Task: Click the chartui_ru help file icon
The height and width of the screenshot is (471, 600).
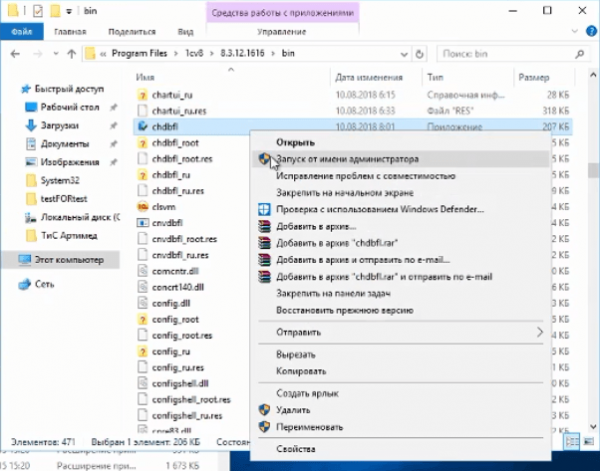Action: (142, 95)
